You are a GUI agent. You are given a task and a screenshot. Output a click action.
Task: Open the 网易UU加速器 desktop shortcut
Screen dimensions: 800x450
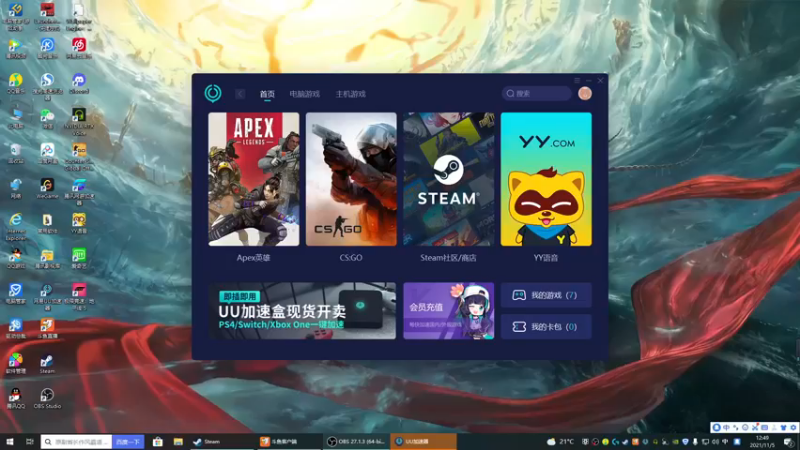[47, 296]
